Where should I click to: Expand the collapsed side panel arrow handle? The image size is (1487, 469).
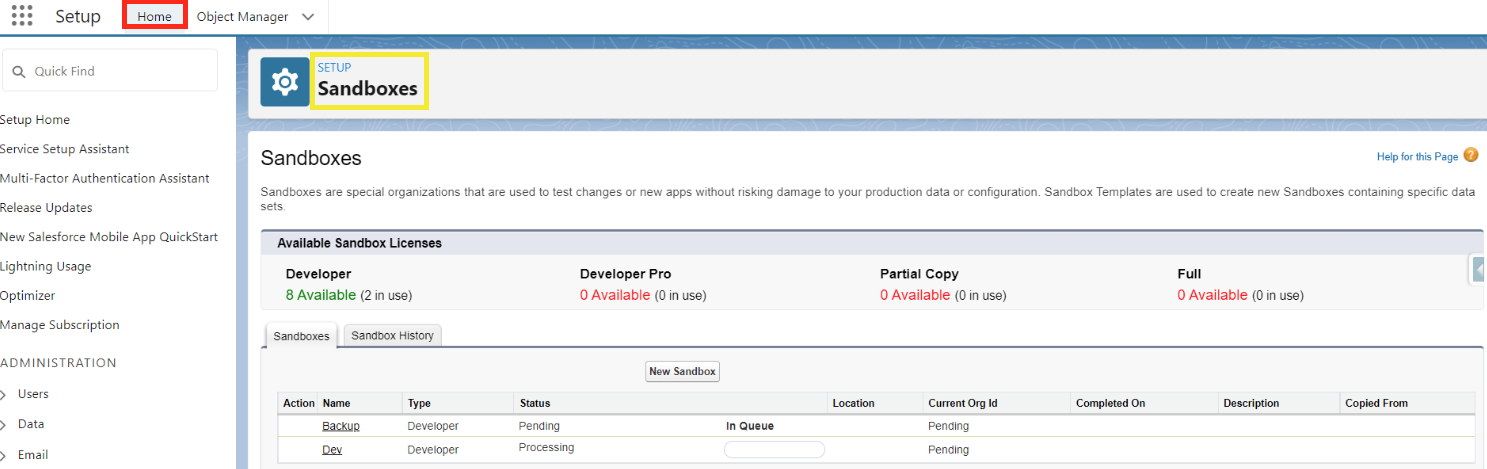(x=1477, y=269)
